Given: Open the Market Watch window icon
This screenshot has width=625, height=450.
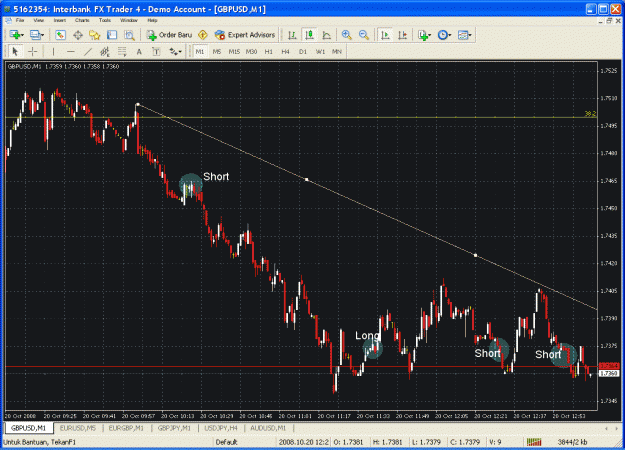Looking at the screenshot, I should click(60, 35).
